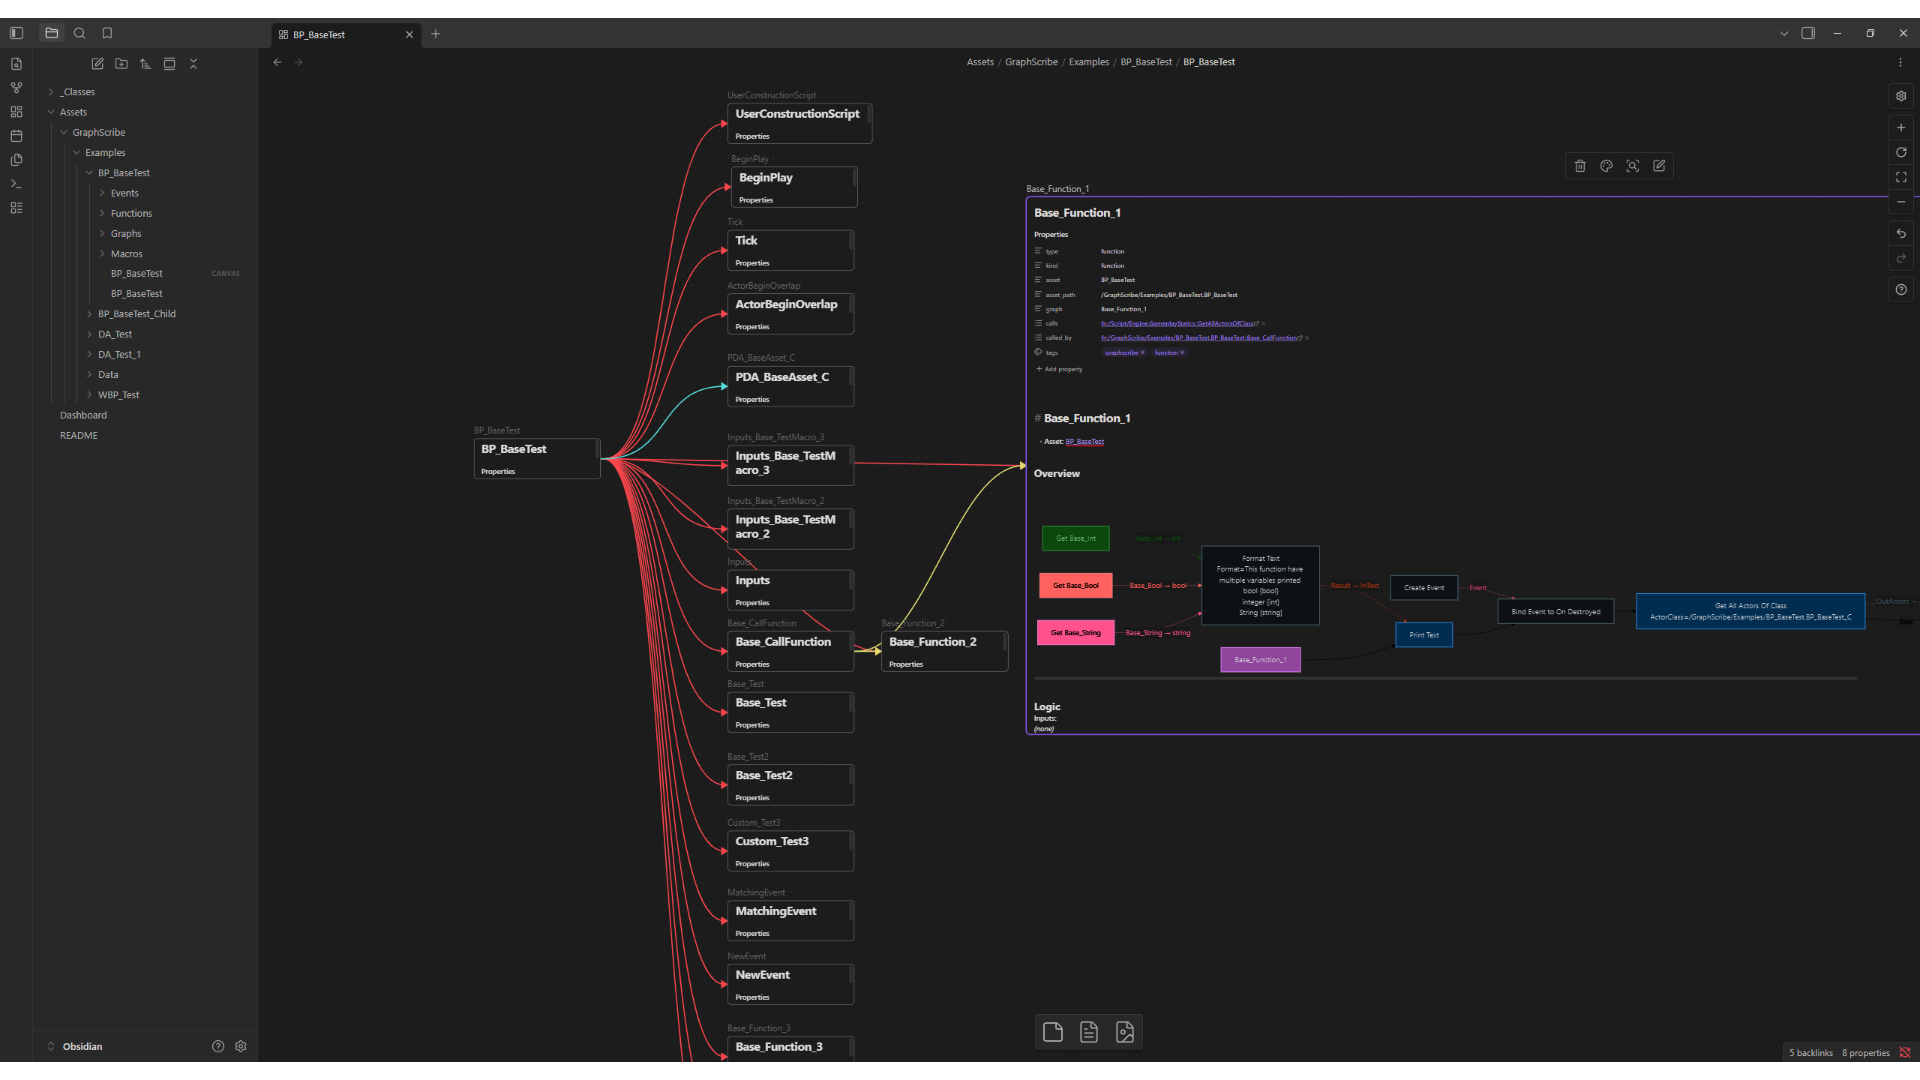Click the quick switcher file icon in ribbon

[16, 64]
